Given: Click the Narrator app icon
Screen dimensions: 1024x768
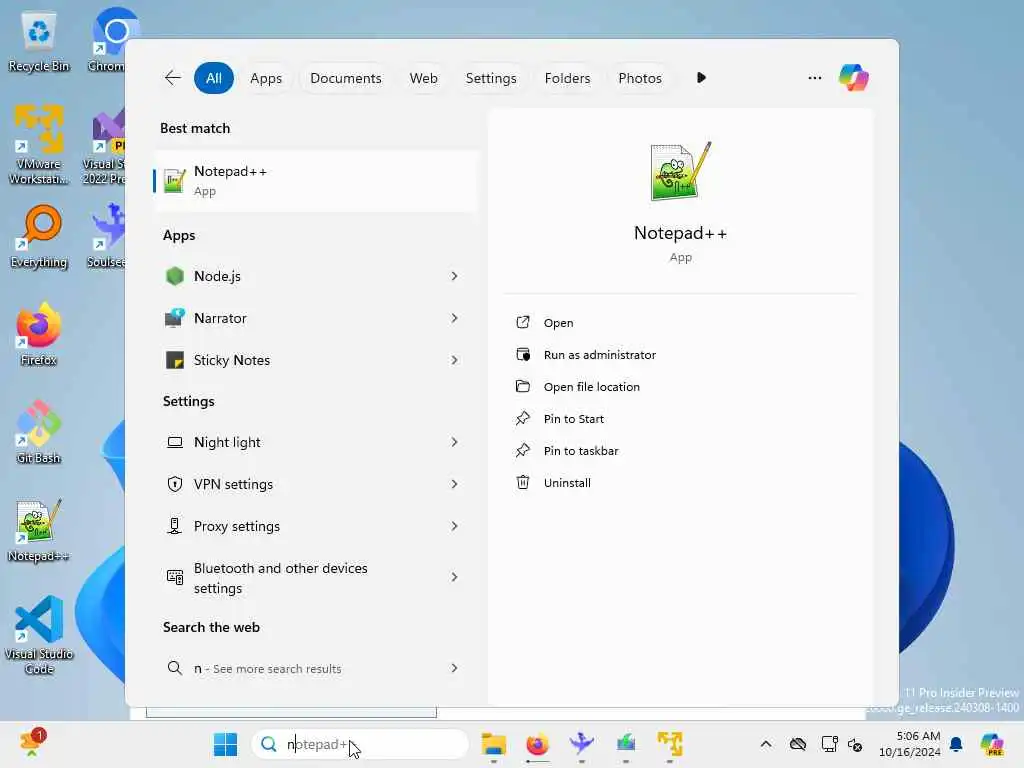Looking at the screenshot, I should click(x=174, y=318).
